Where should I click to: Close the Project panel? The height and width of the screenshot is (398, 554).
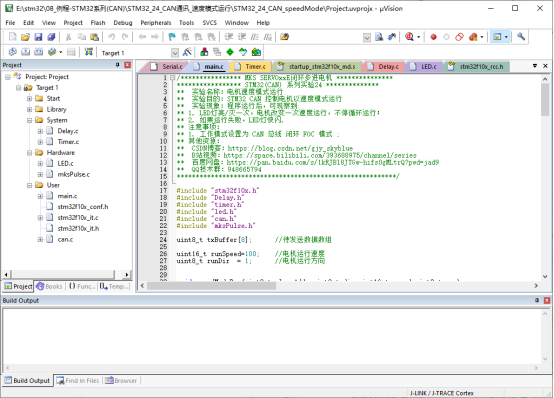pos(128,65)
